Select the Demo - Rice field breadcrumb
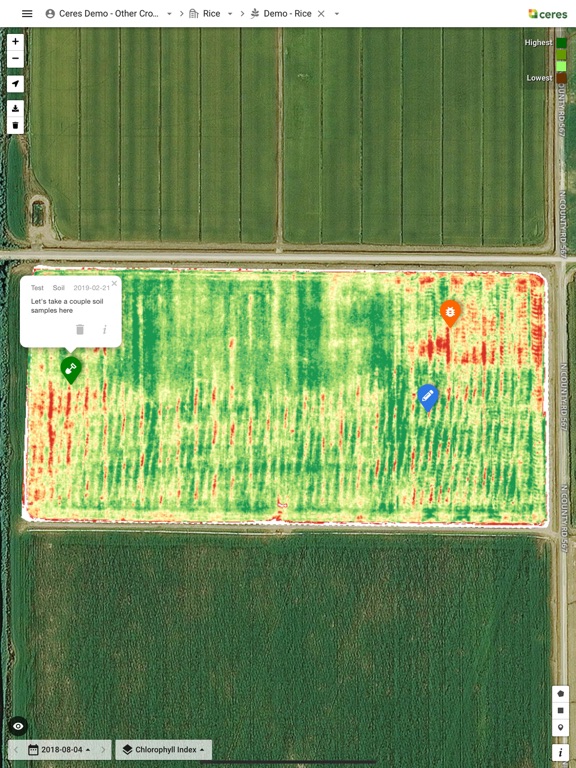This screenshot has height=768, width=576. click(288, 14)
